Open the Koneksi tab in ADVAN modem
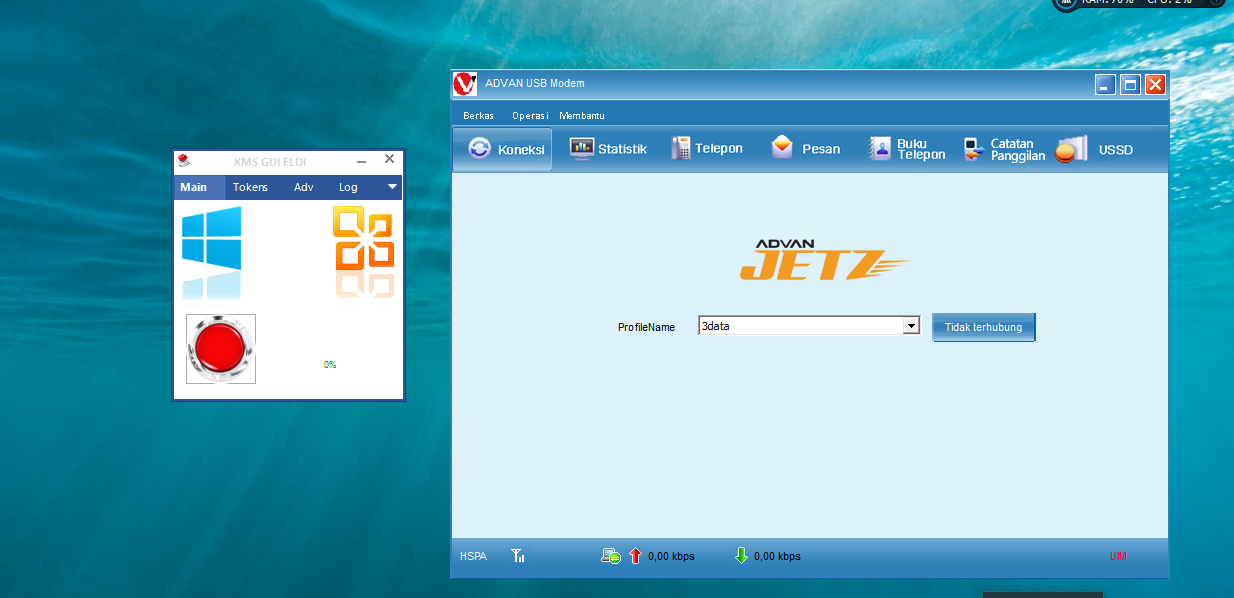Image resolution: width=1234 pixels, height=598 pixels. pos(502,149)
